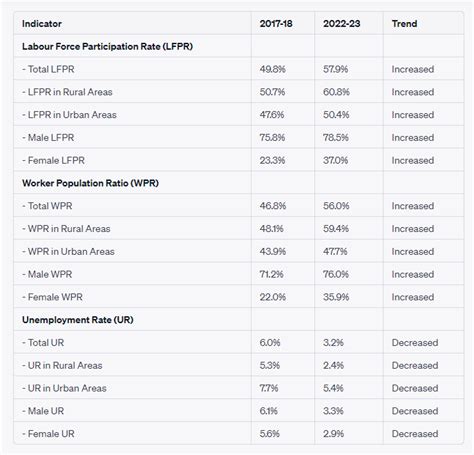The image size is (474, 455).
Task: Select Worker Population Ratio section heading
Action: tap(90, 183)
